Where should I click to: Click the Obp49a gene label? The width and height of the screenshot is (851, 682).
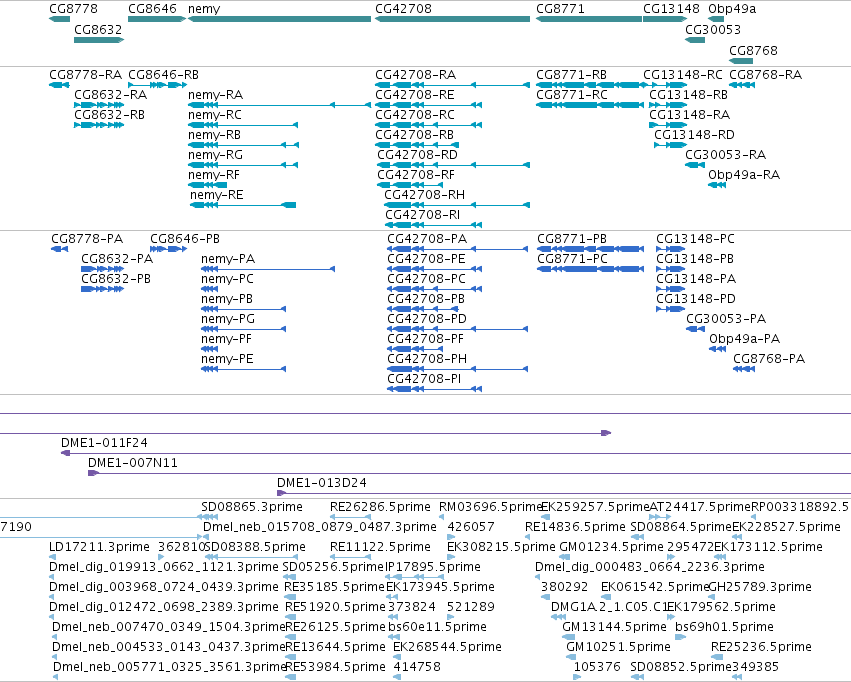(x=732, y=9)
